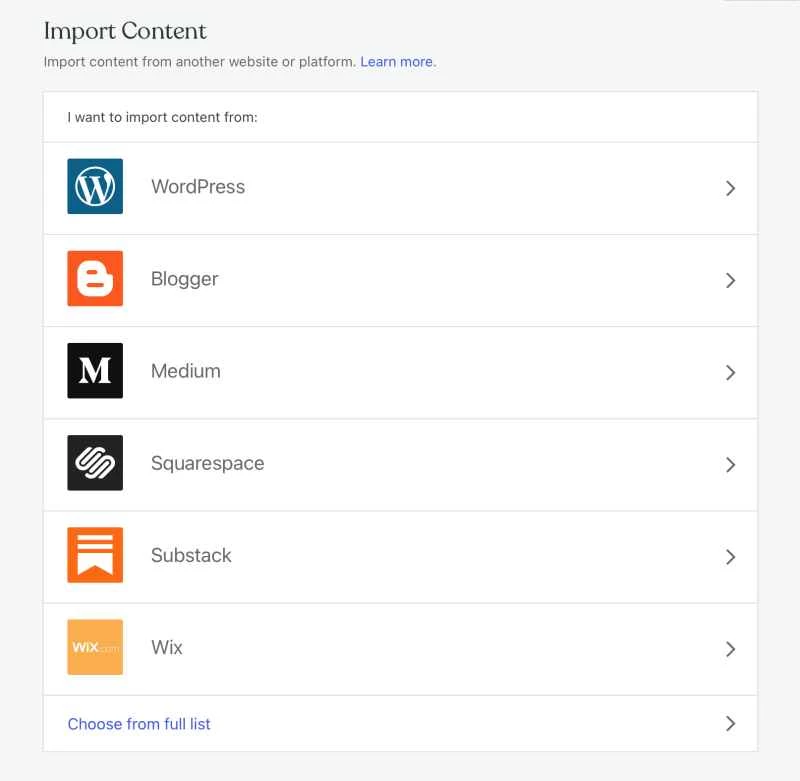Choose the Substack import row
The image size is (800, 781).
(x=400, y=557)
